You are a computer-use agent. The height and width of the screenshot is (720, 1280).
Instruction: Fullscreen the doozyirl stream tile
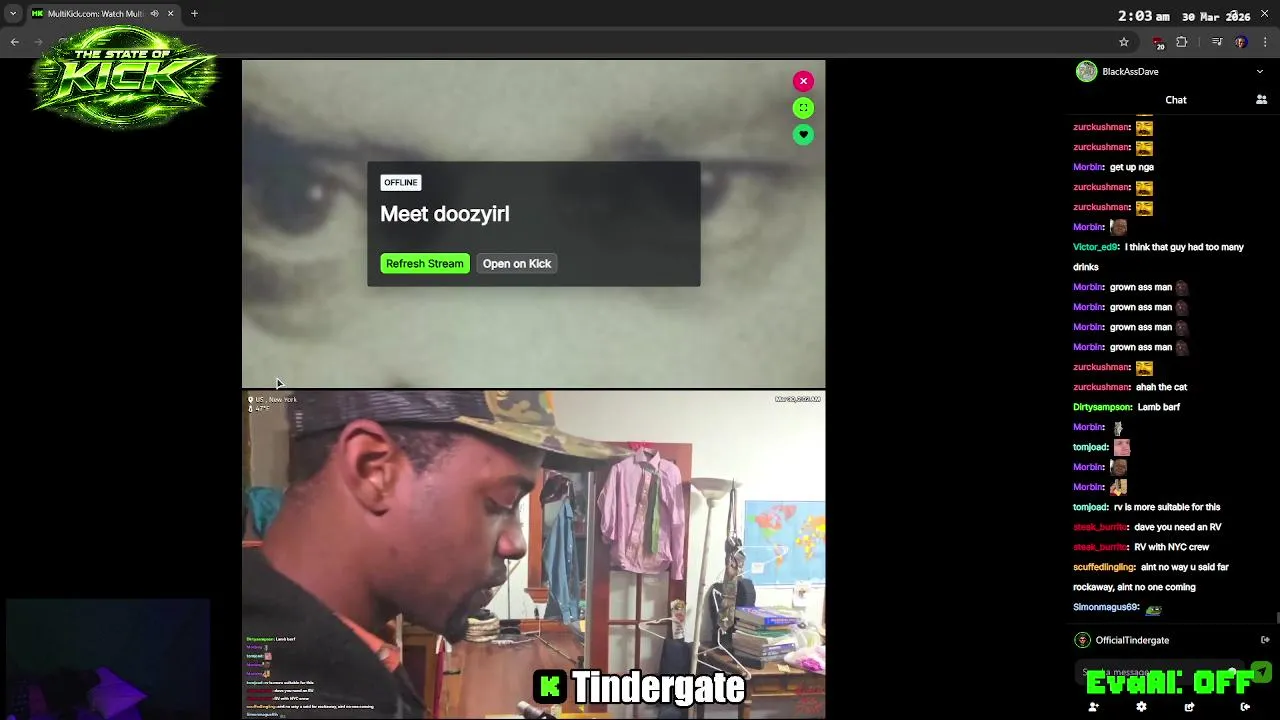tap(803, 108)
